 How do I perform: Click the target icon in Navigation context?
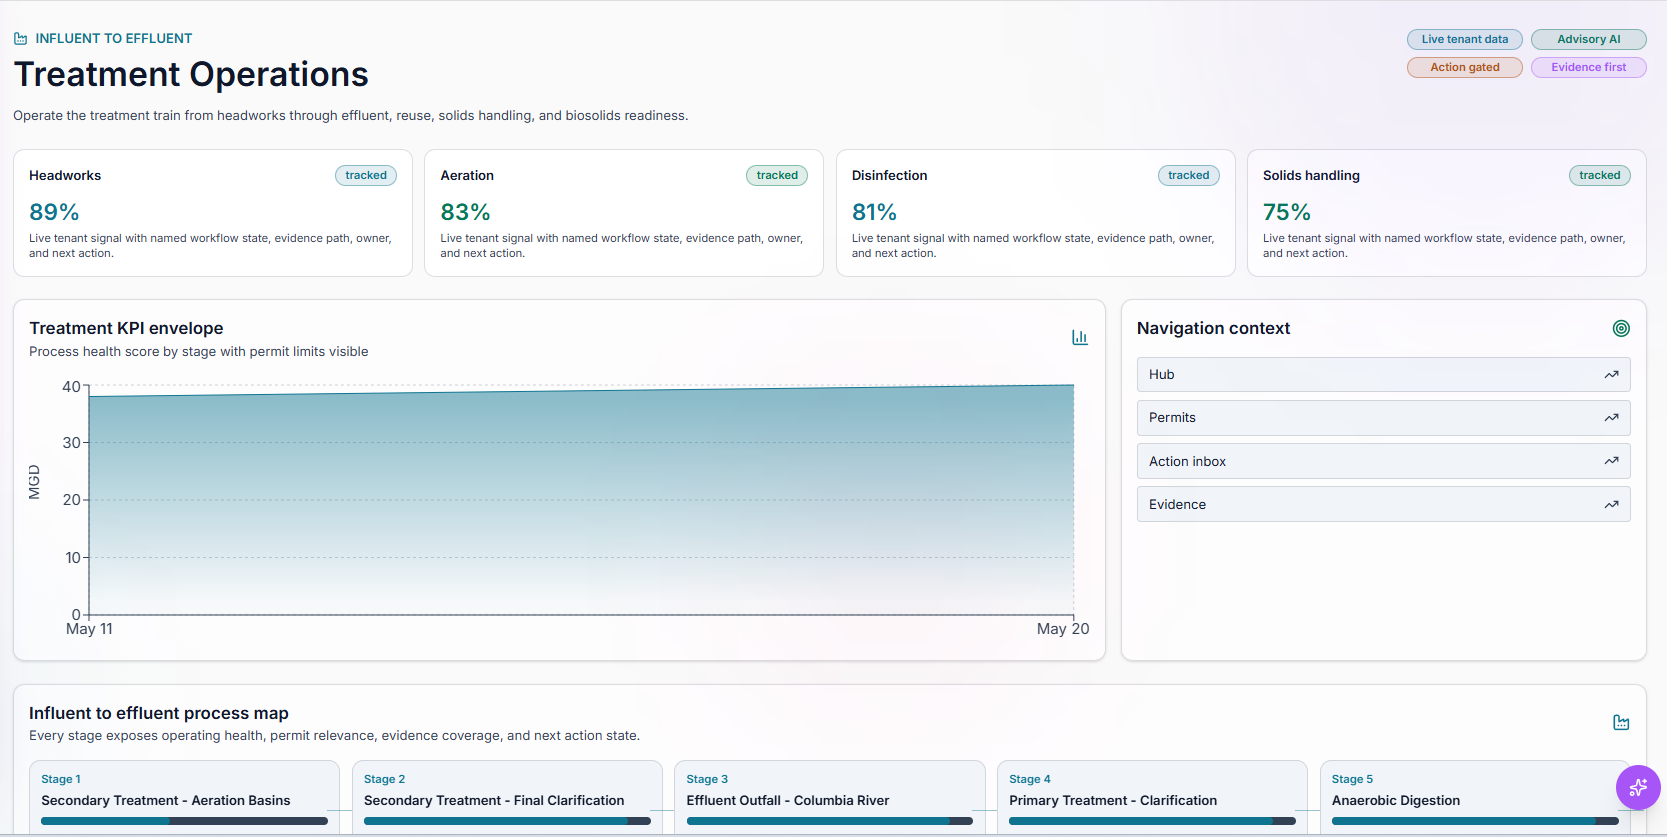[x=1621, y=328]
